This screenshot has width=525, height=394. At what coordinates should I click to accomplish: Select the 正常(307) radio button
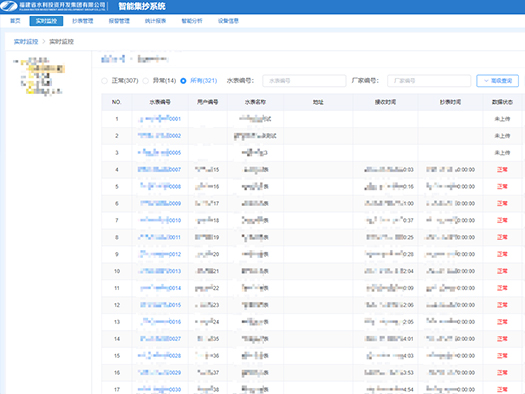pos(104,81)
